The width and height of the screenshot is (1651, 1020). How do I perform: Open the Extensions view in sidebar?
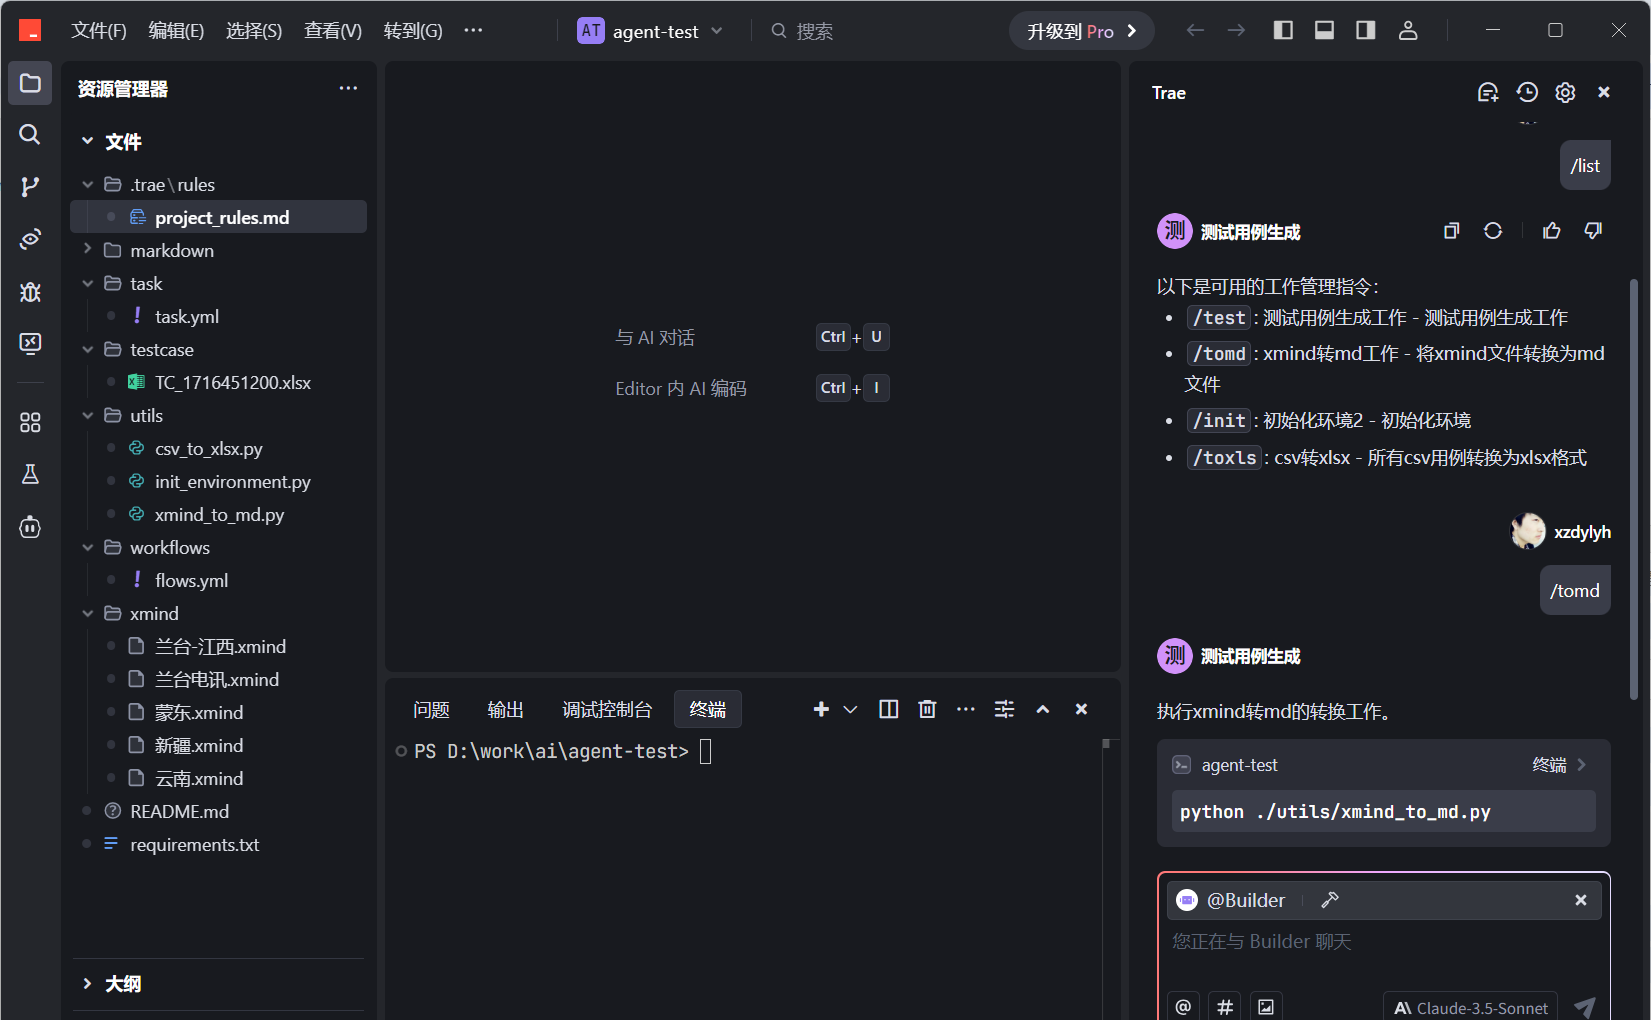[x=30, y=422]
